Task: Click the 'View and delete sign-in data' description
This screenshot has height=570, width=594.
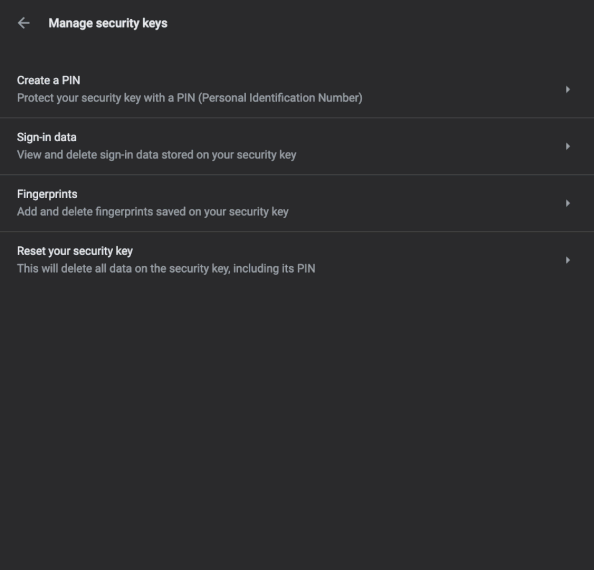Action: tap(156, 155)
